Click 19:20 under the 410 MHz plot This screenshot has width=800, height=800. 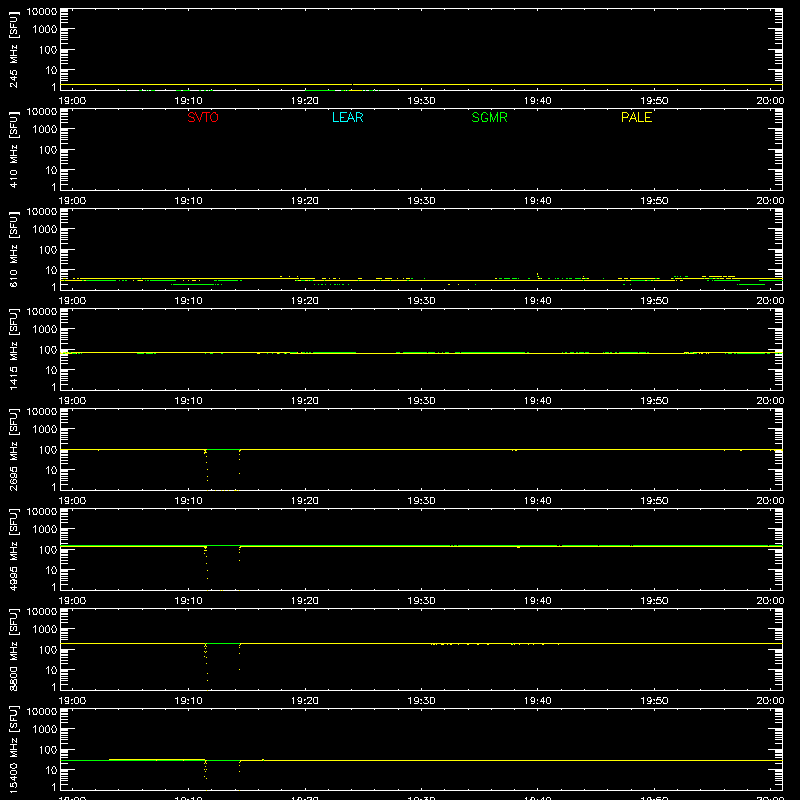coord(305,201)
